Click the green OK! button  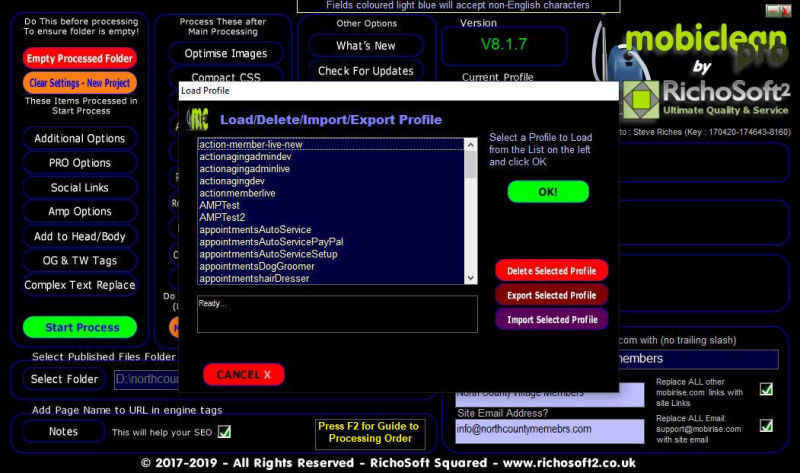(x=548, y=192)
